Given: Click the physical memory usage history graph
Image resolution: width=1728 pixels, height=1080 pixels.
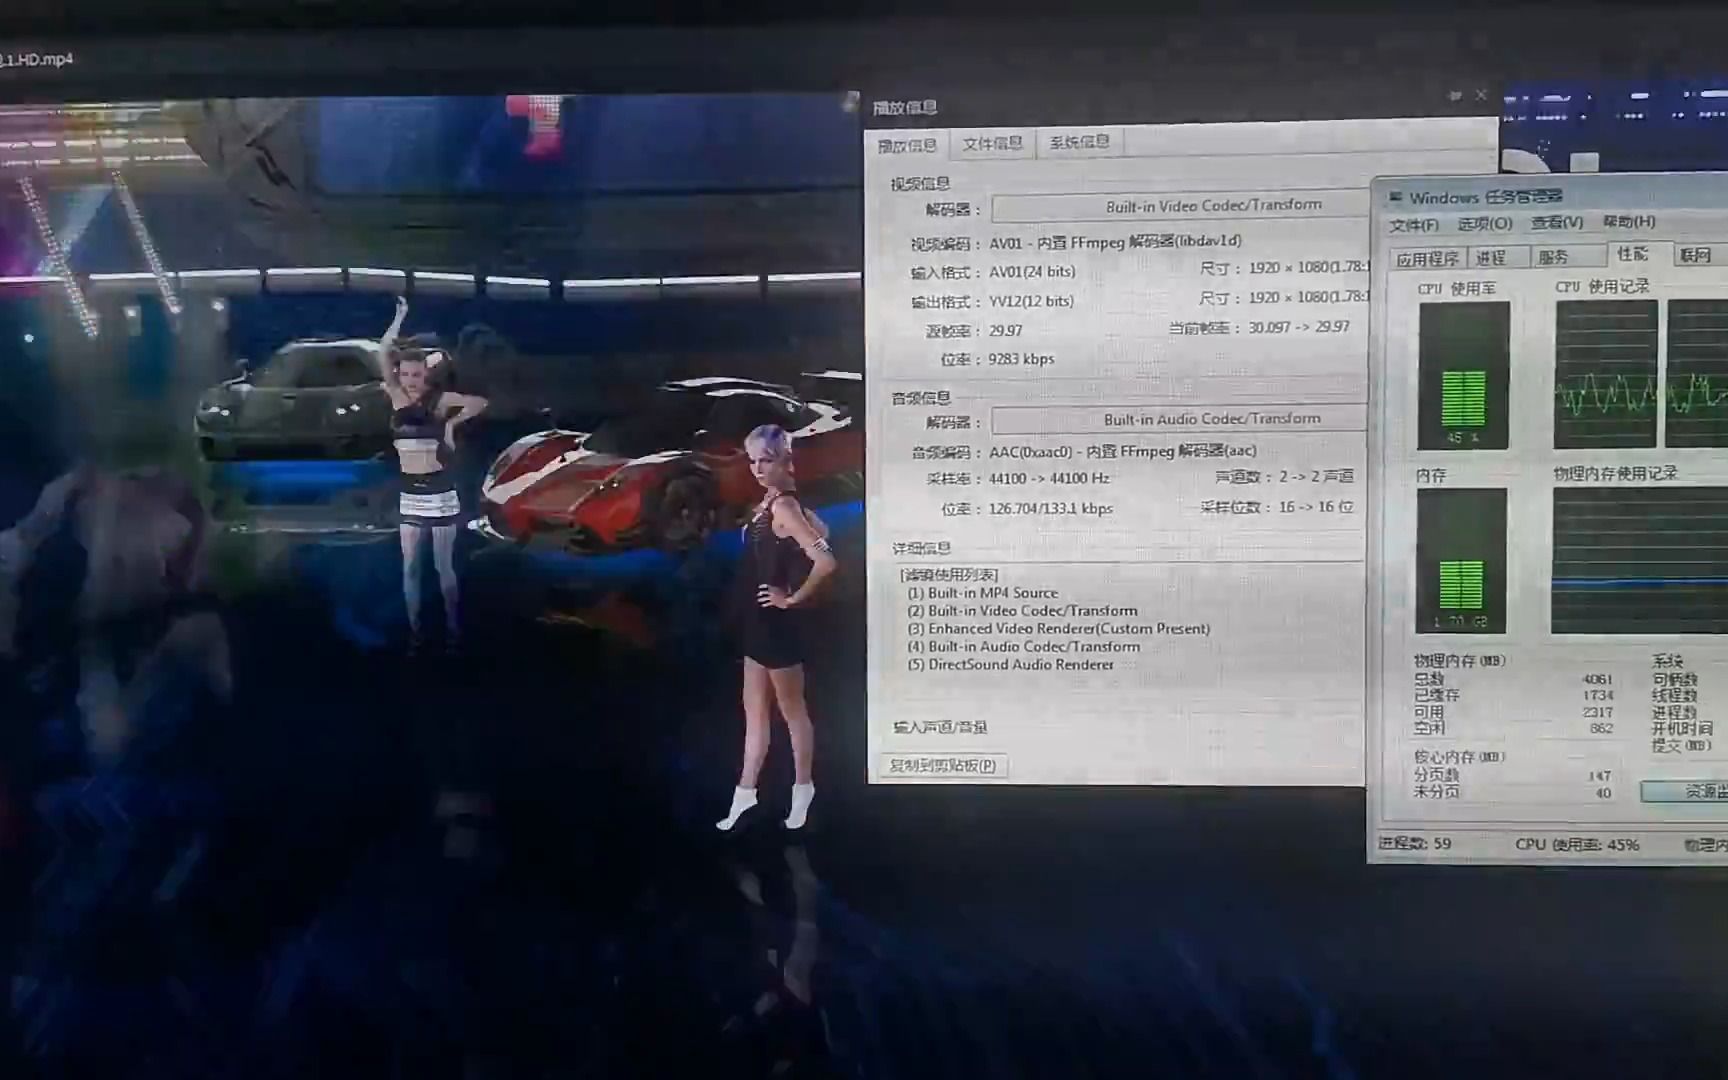Looking at the screenshot, I should click(x=1639, y=561).
